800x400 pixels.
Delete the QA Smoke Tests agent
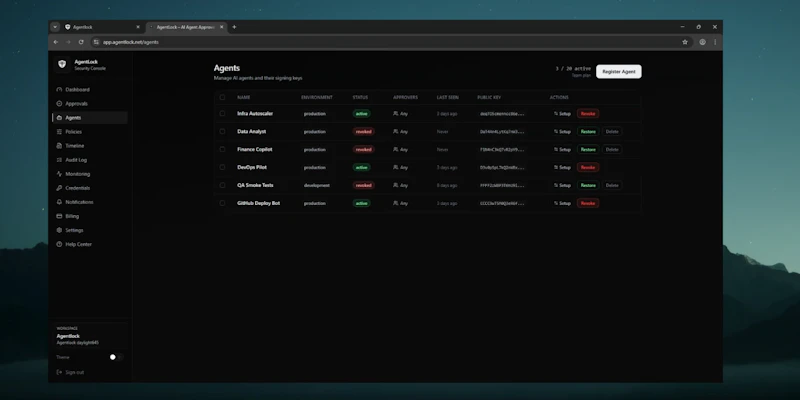[x=612, y=185]
